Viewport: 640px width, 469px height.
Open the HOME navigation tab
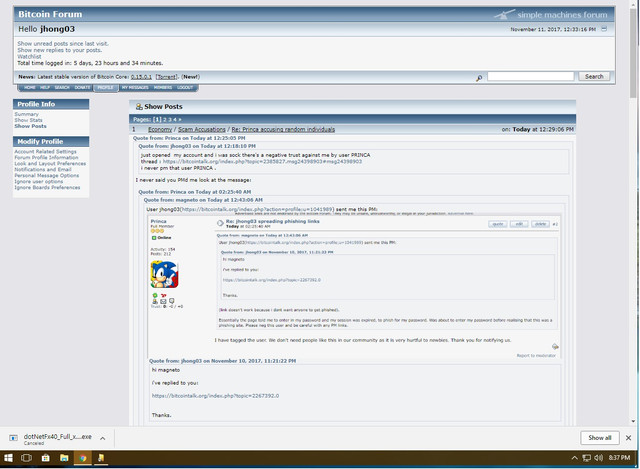click(29, 88)
